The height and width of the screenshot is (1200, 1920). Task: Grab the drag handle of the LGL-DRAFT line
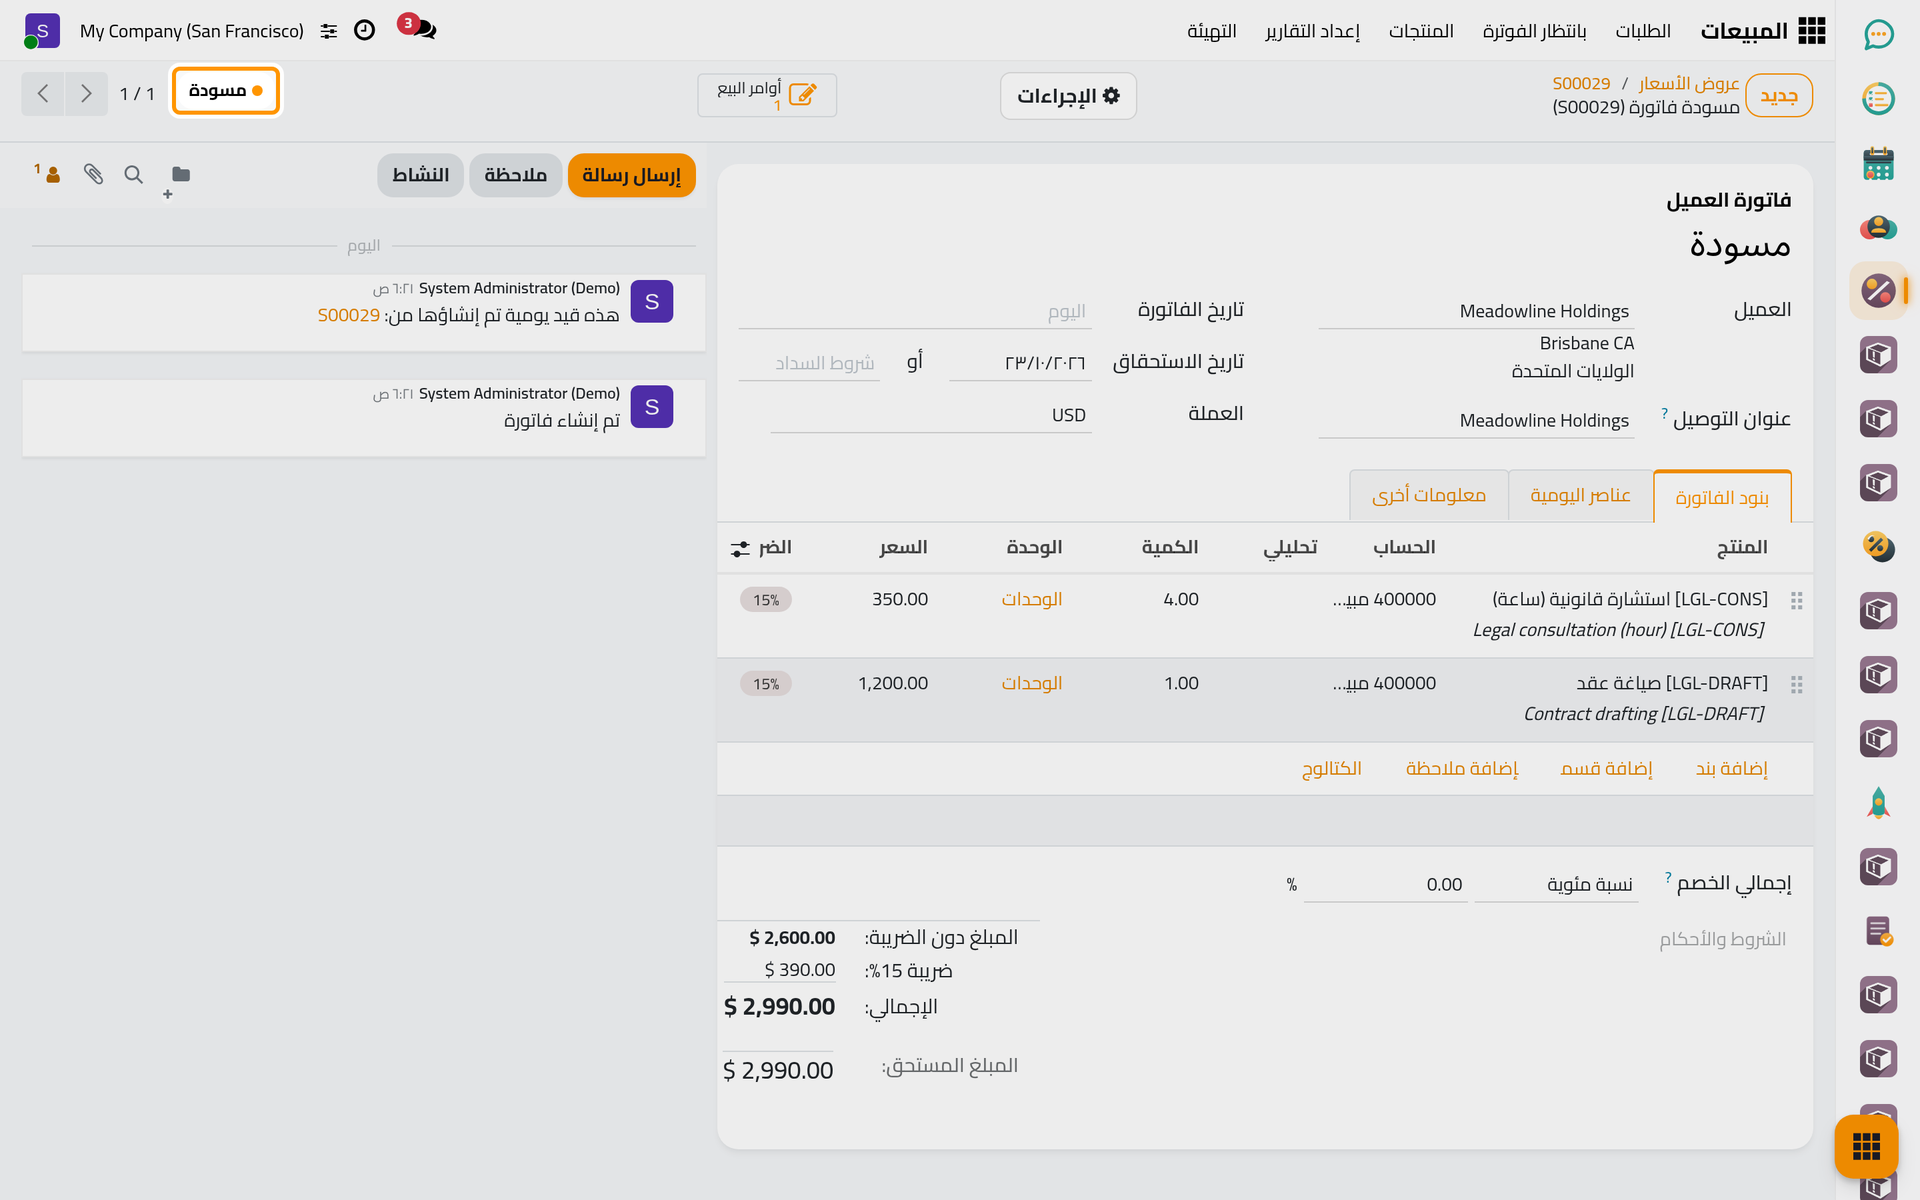pos(1797,685)
